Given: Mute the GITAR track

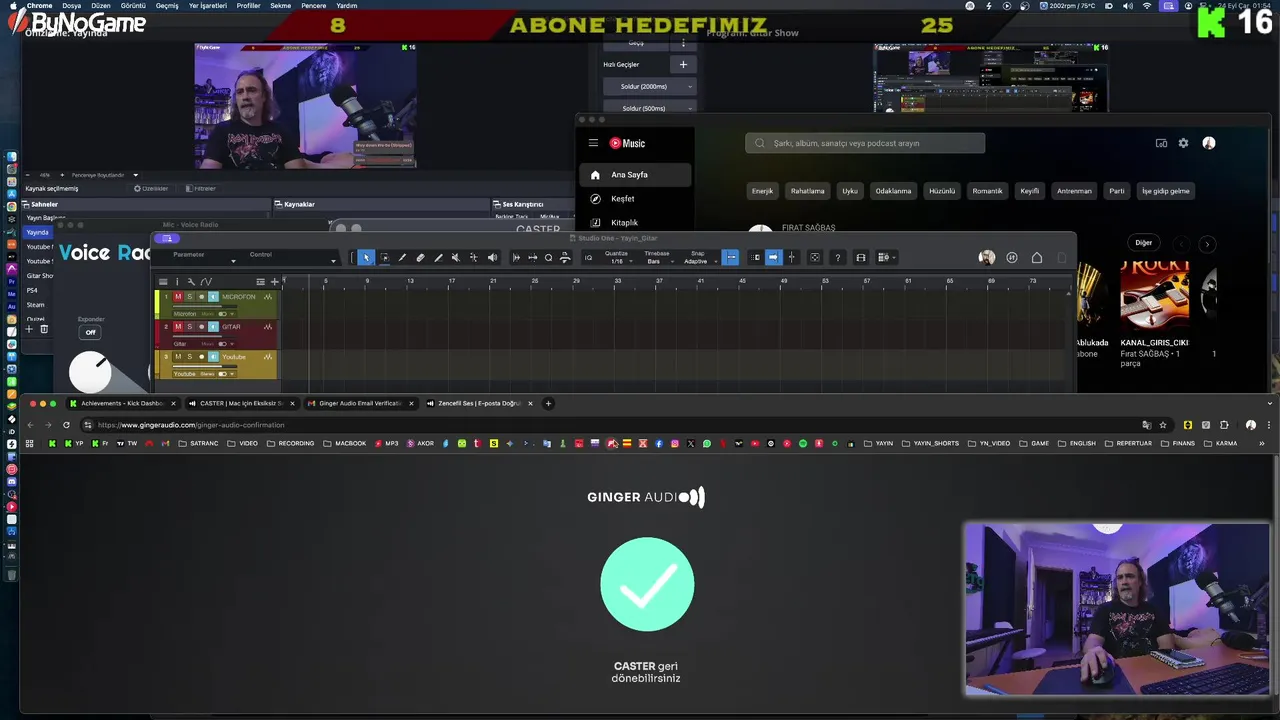Looking at the screenshot, I should [178, 327].
